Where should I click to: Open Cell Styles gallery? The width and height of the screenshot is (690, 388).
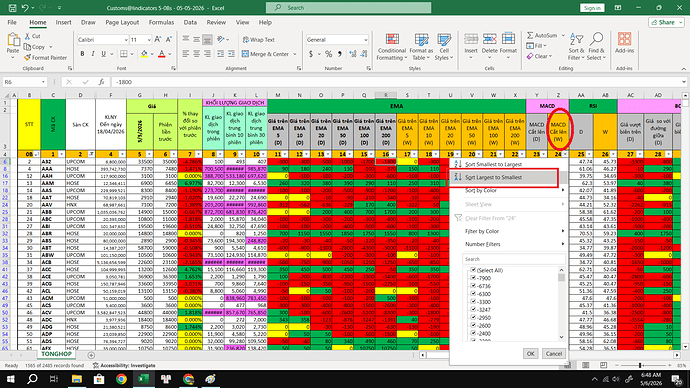444,47
